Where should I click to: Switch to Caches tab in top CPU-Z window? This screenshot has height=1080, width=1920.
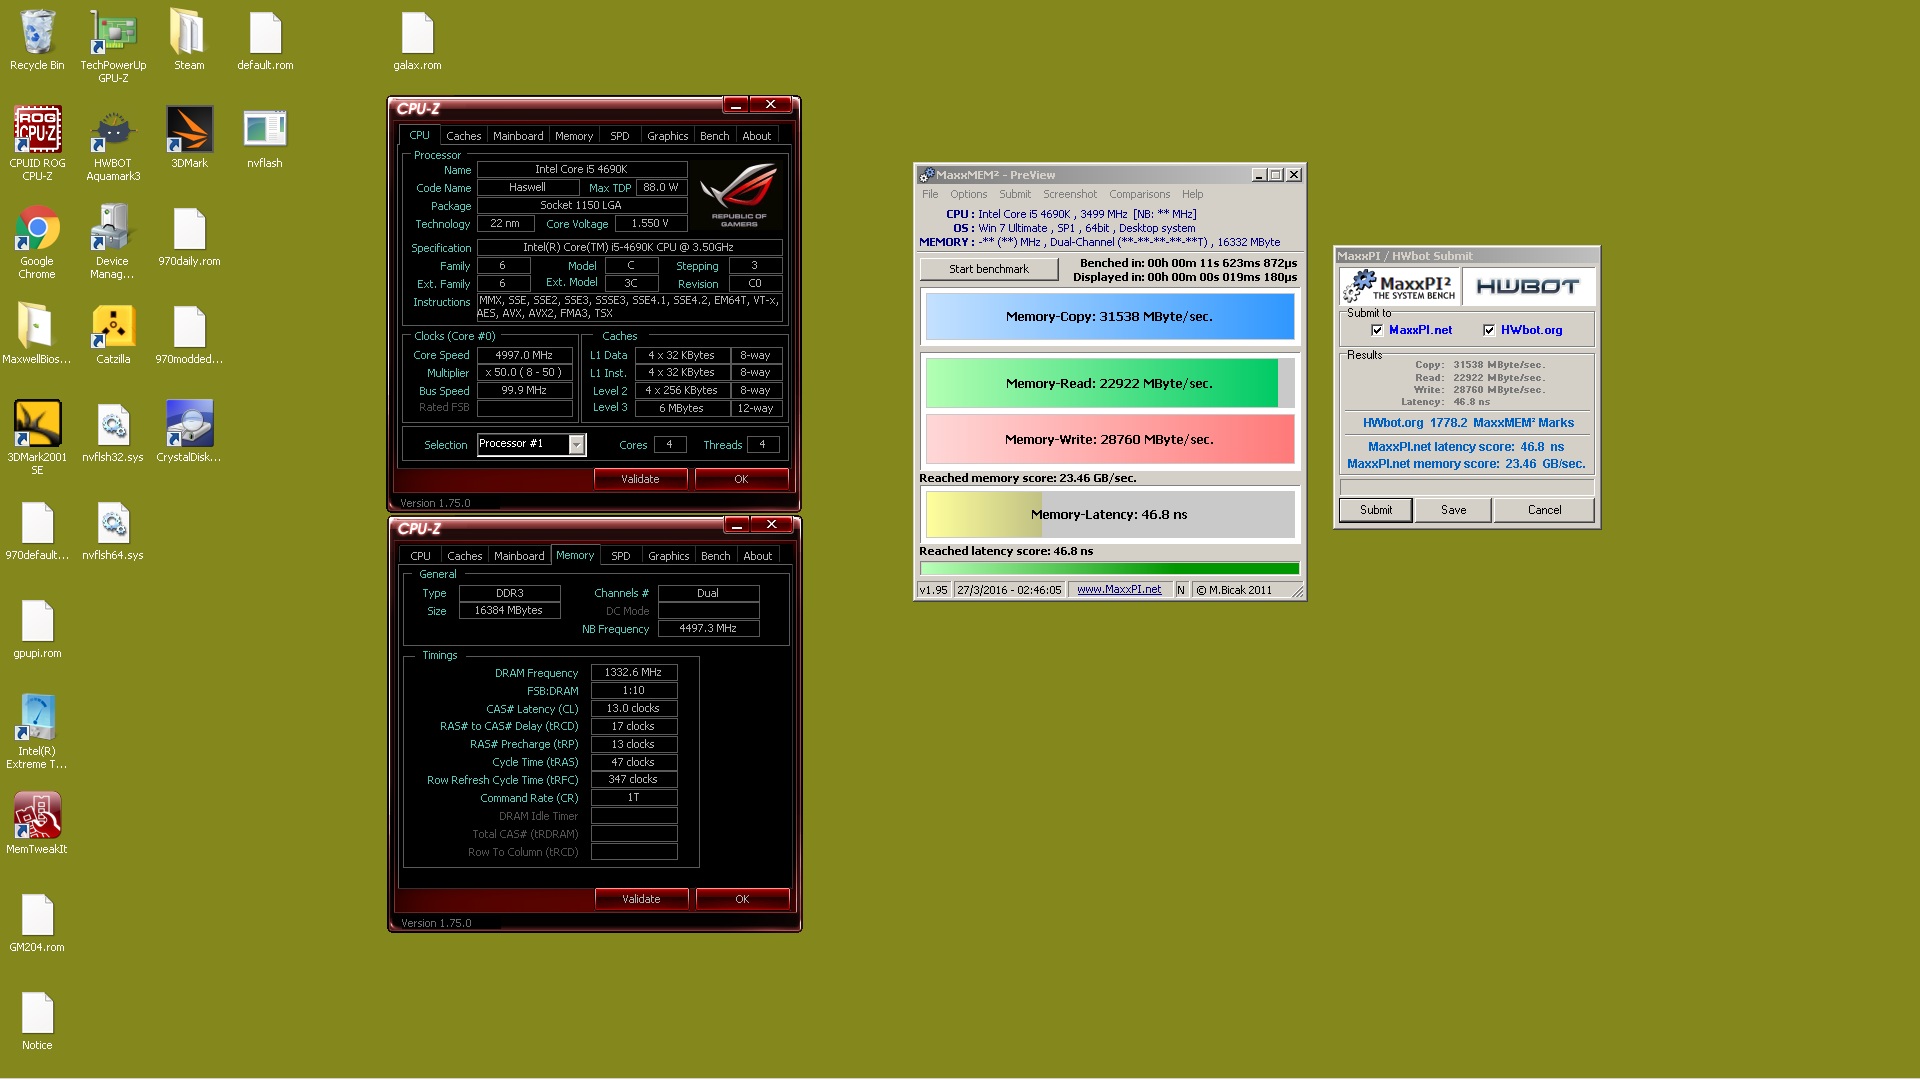point(463,136)
